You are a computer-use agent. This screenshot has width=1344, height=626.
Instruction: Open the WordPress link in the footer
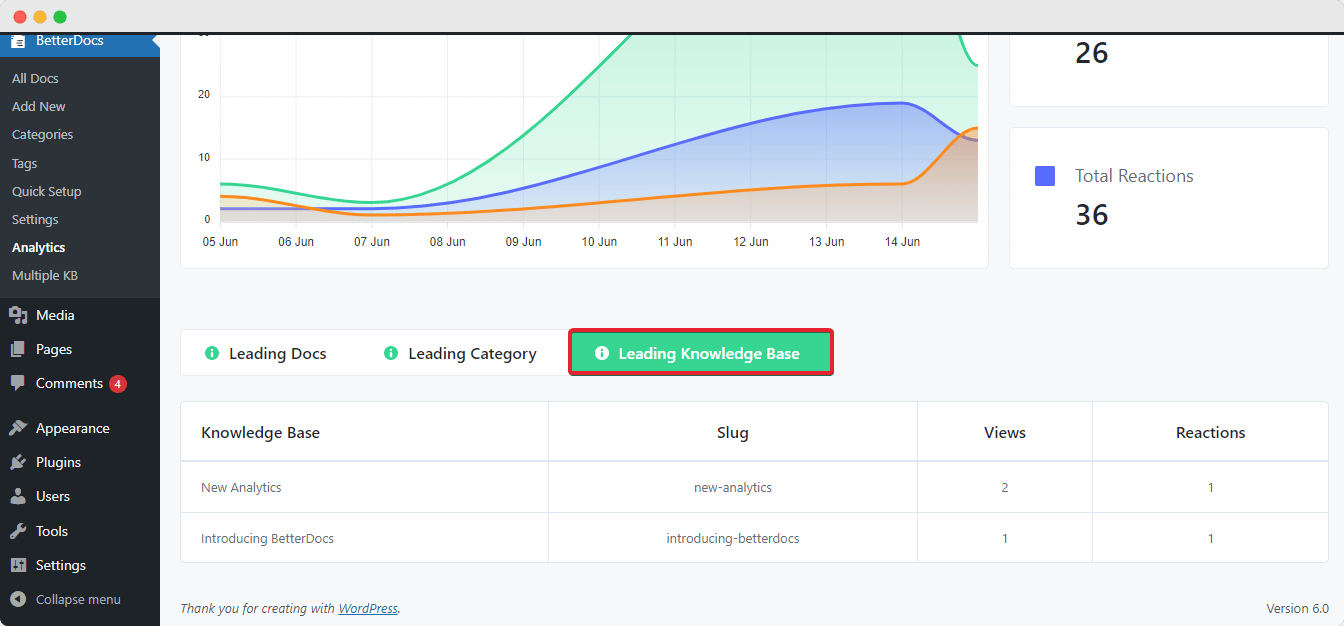pyautogui.click(x=368, y=608)
